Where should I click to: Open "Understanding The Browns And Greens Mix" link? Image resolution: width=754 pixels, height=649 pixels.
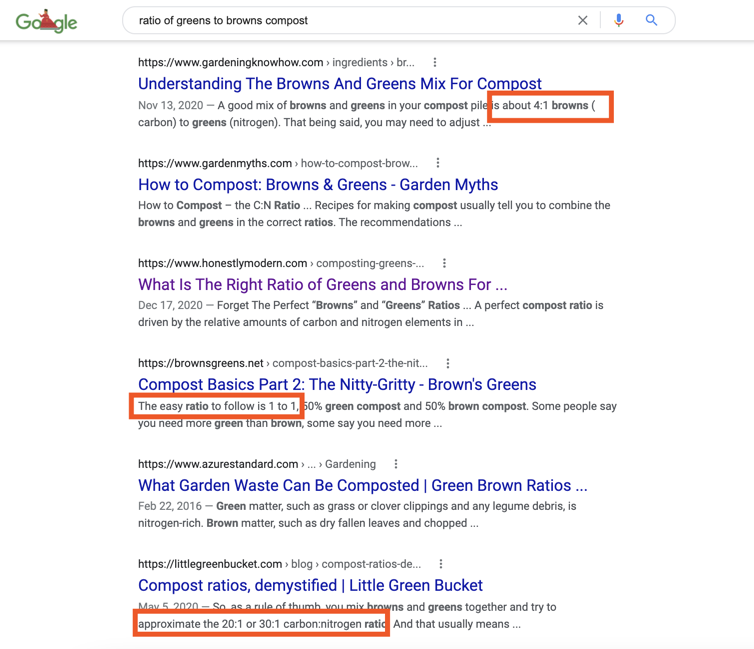coord(340,84)
